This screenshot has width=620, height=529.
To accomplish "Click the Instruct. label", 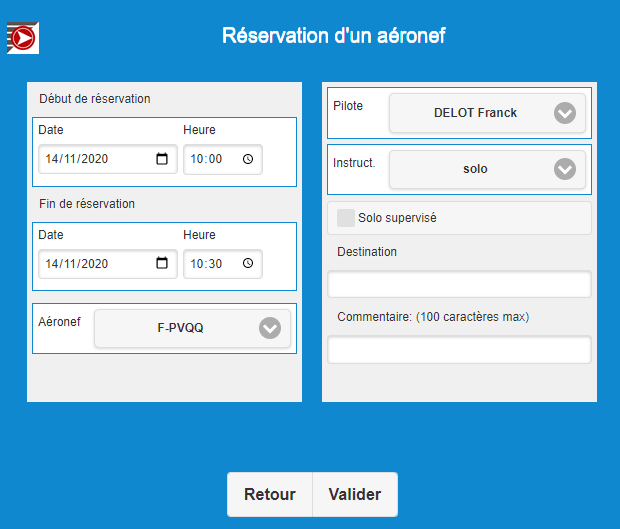I will click(x=354, y=162).
